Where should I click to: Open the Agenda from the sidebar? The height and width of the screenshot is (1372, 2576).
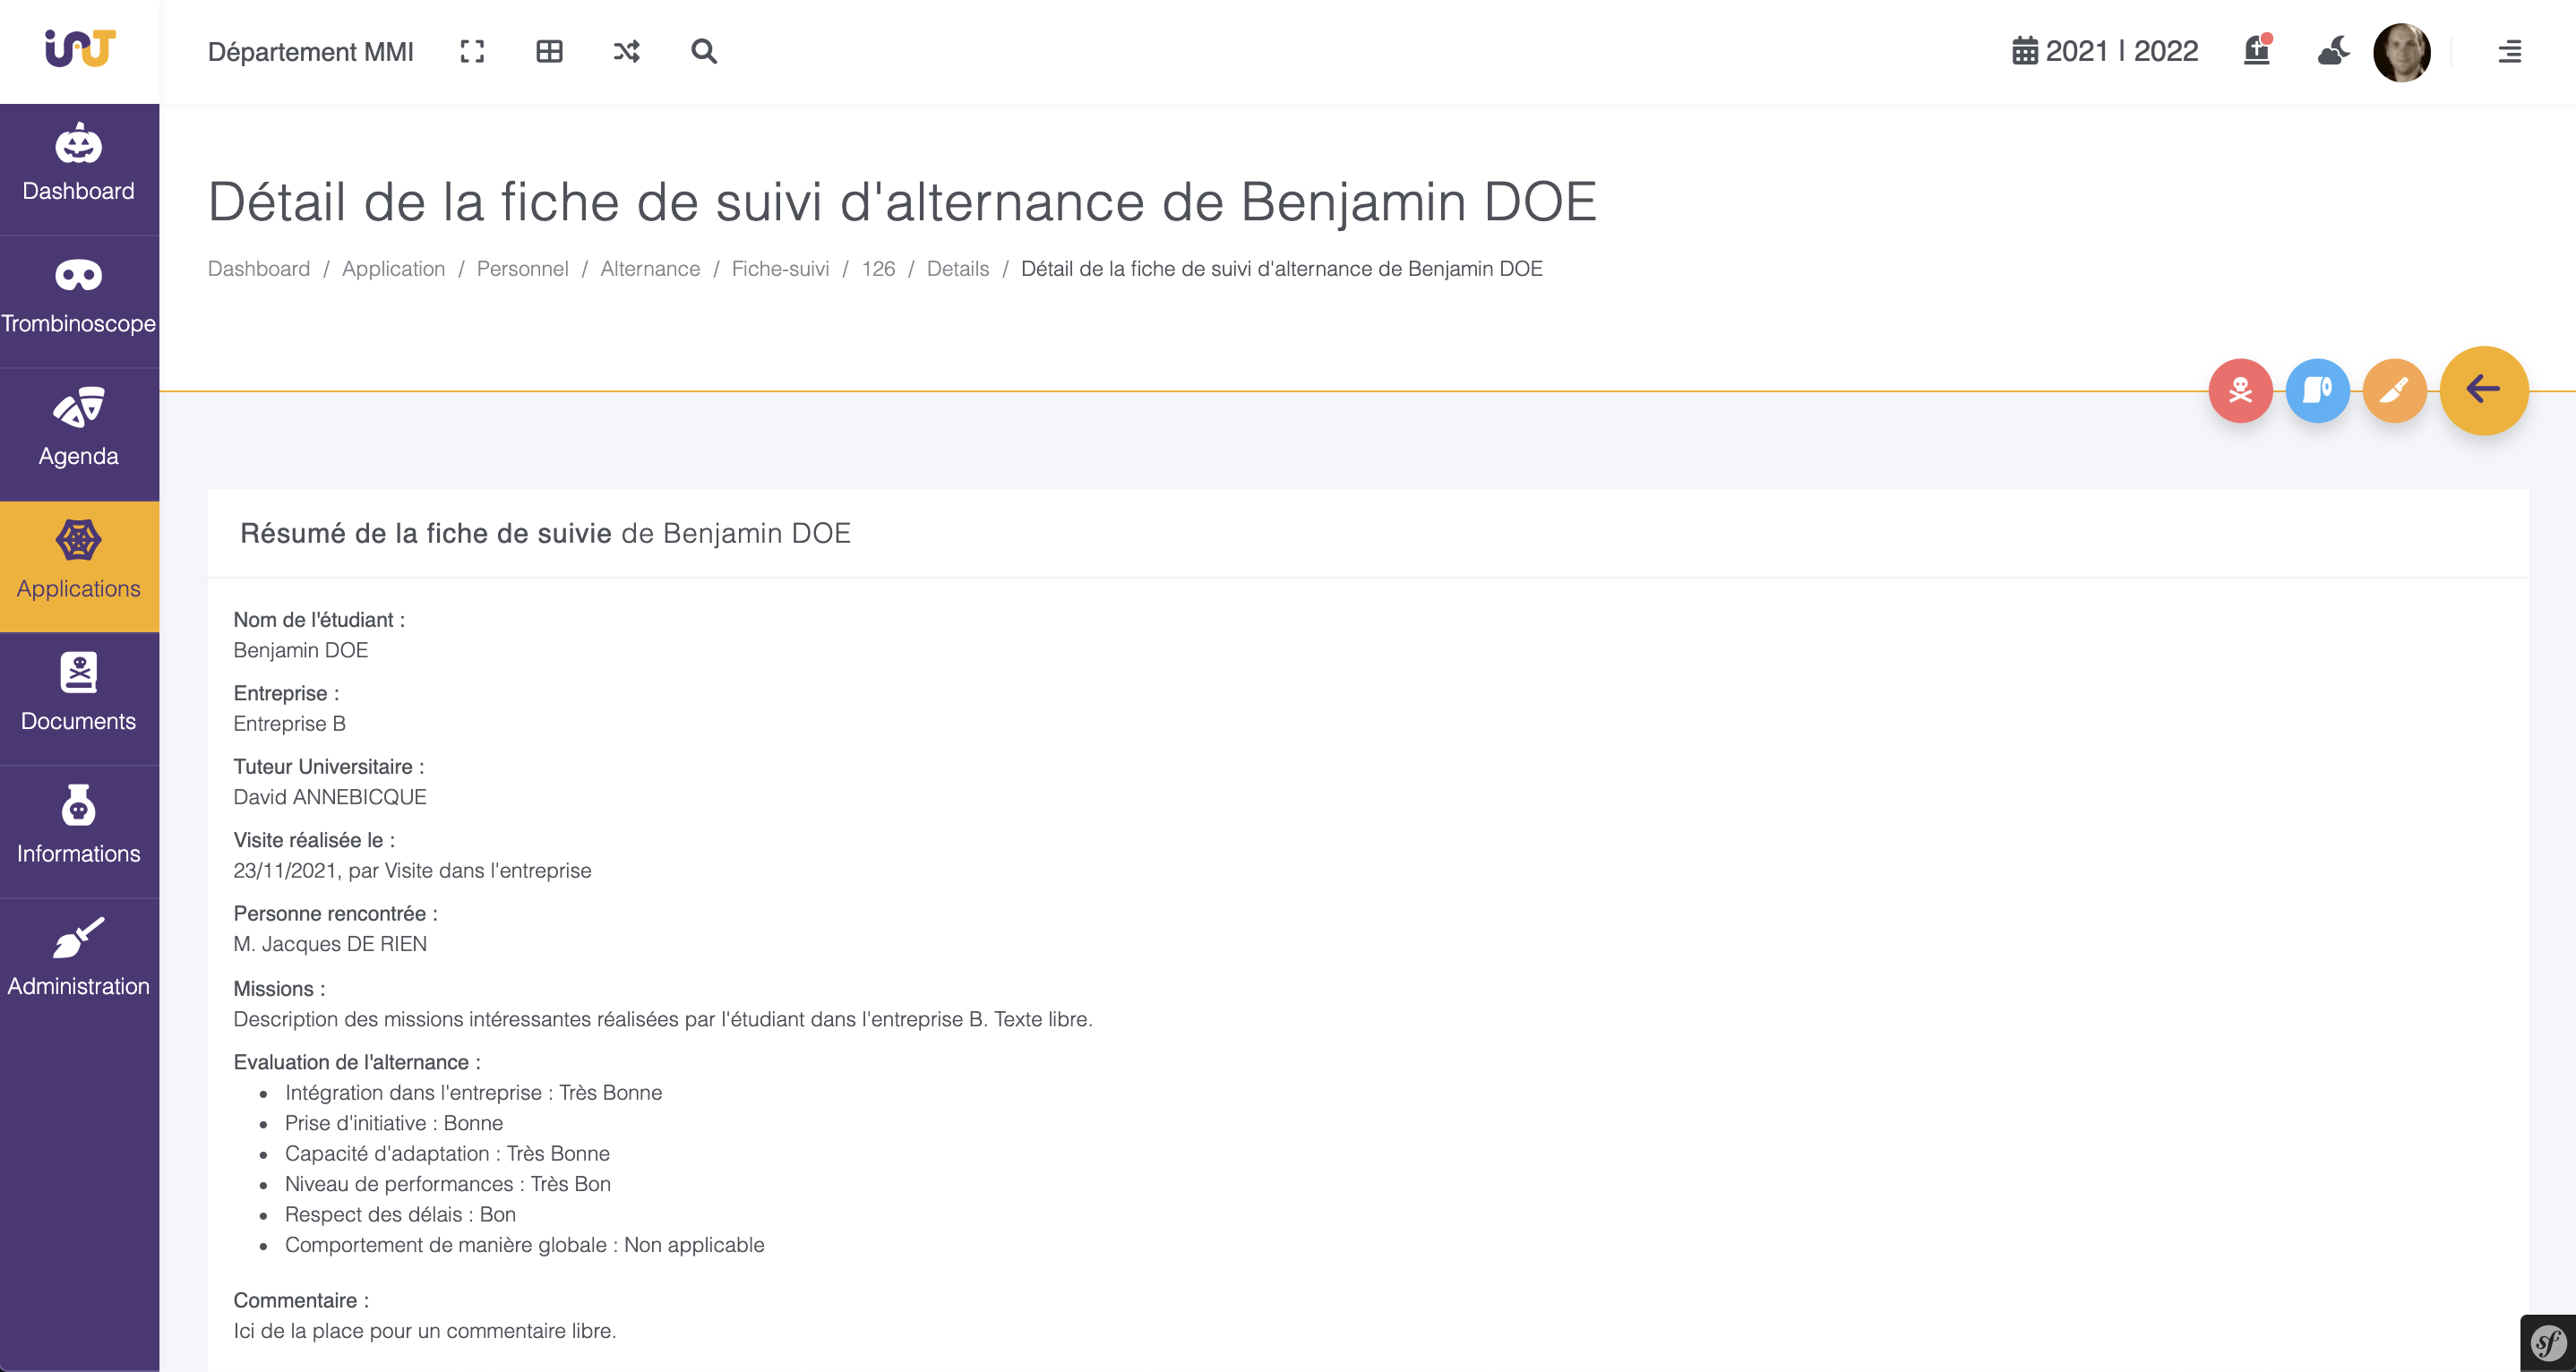[79, 425]
